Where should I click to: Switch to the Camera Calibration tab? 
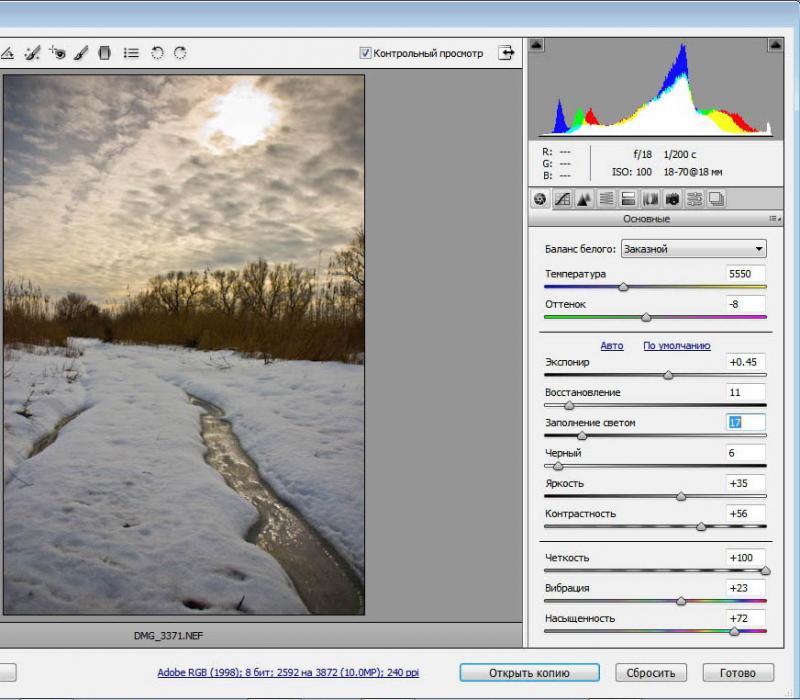coord(672,199)
